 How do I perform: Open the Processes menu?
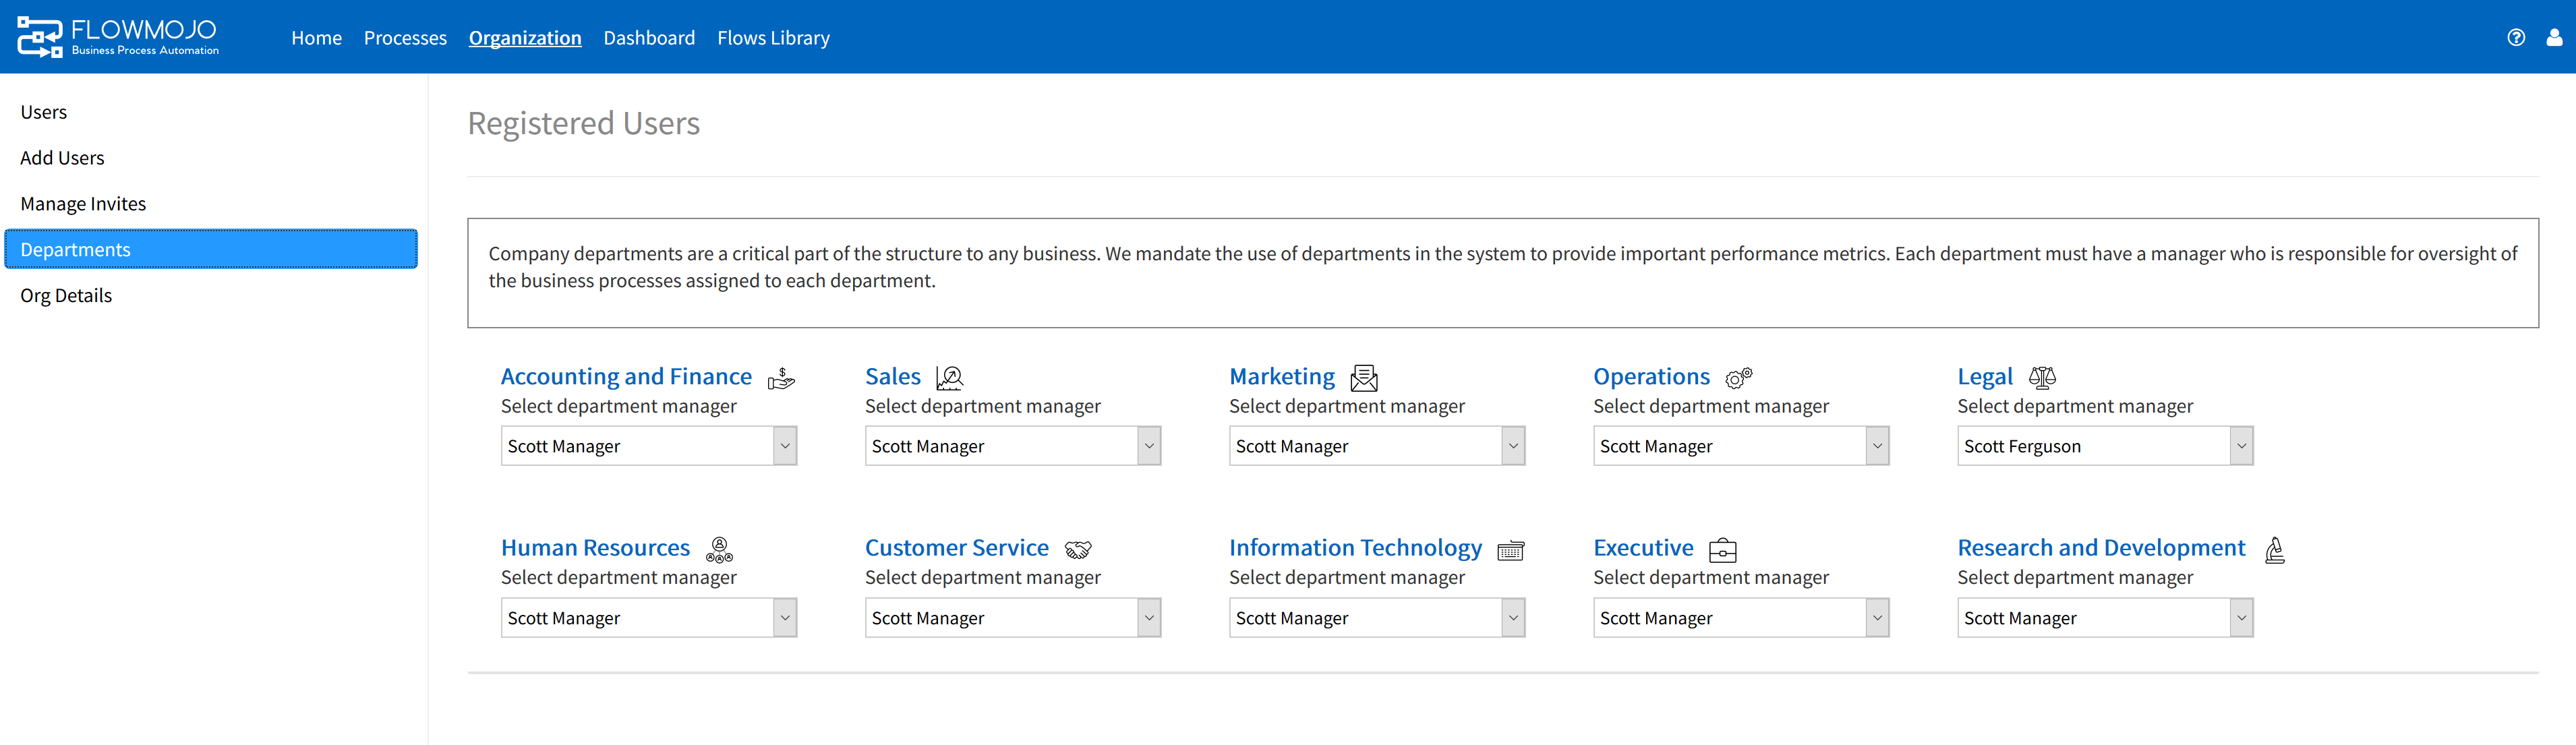coord(405,38)
